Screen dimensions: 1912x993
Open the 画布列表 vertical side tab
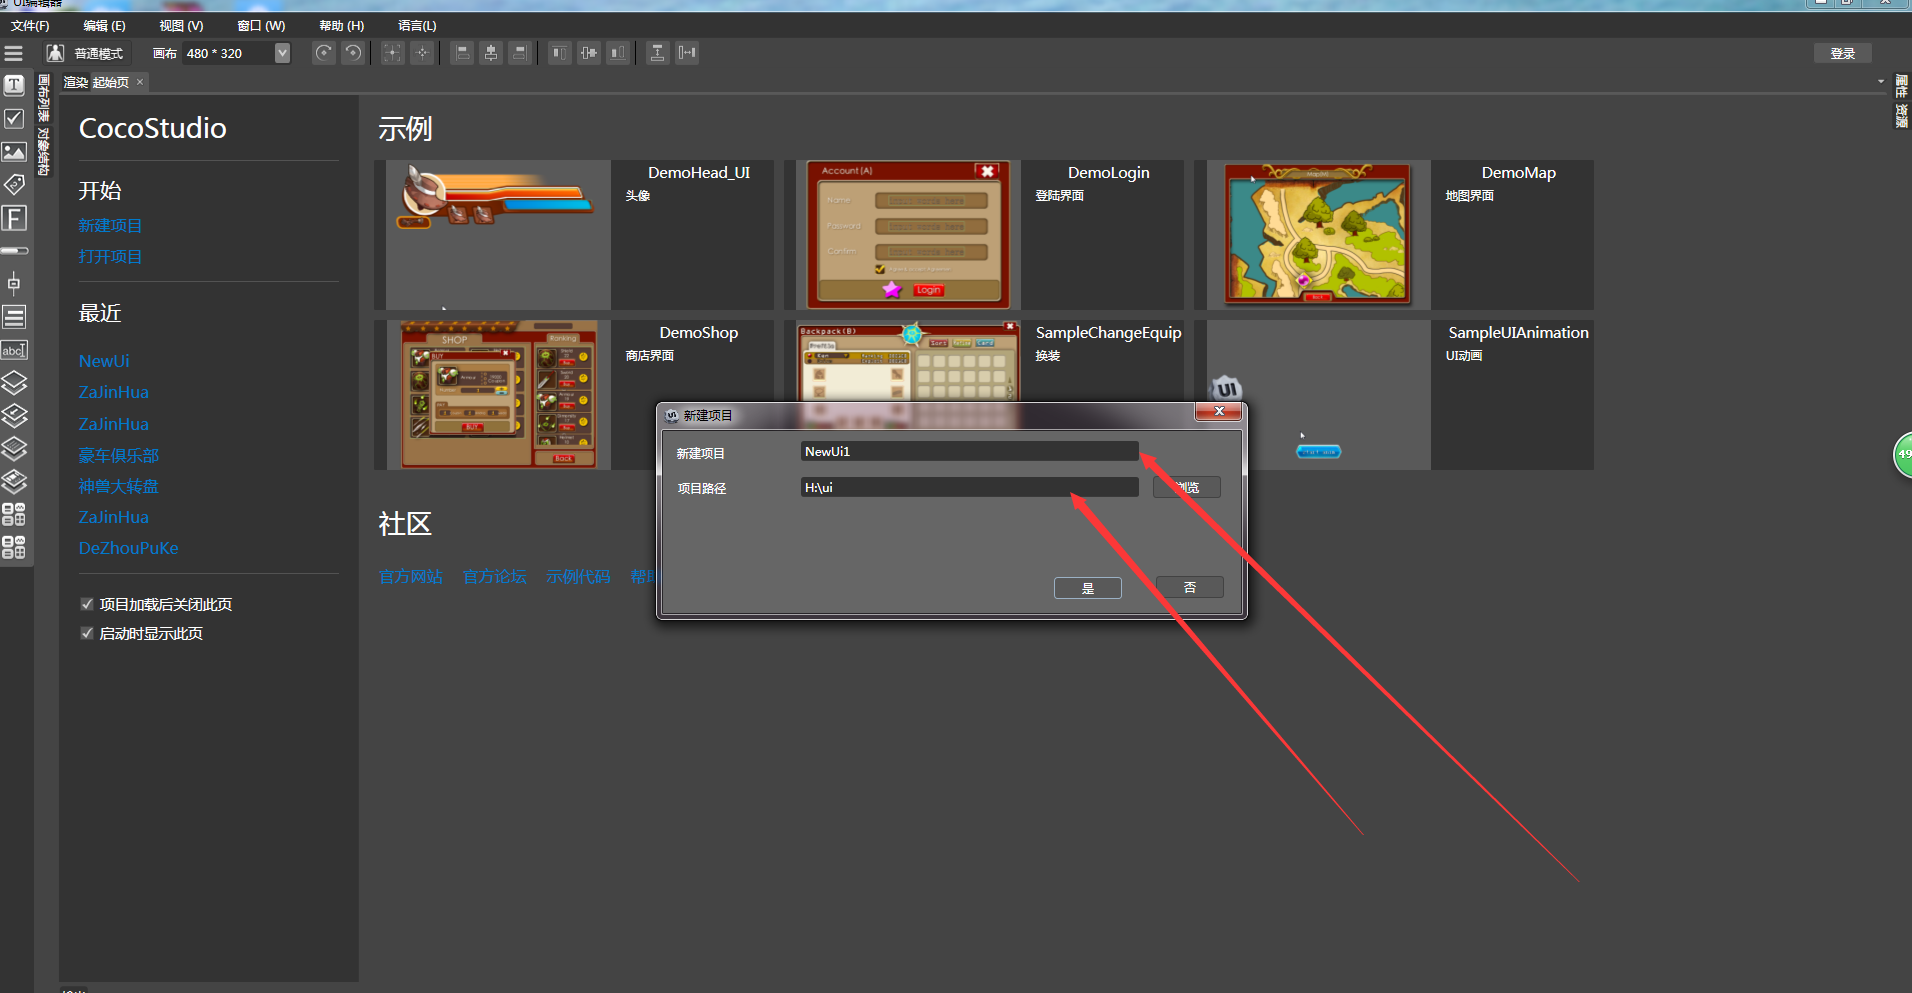[43, 99]
